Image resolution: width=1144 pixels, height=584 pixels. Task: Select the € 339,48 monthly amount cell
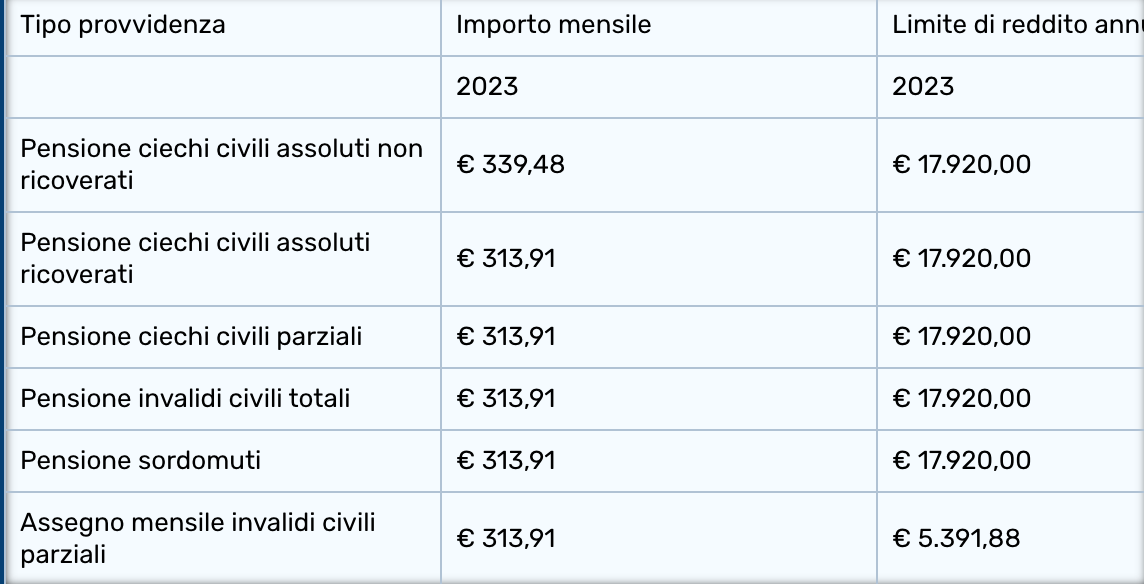(511, 164)
